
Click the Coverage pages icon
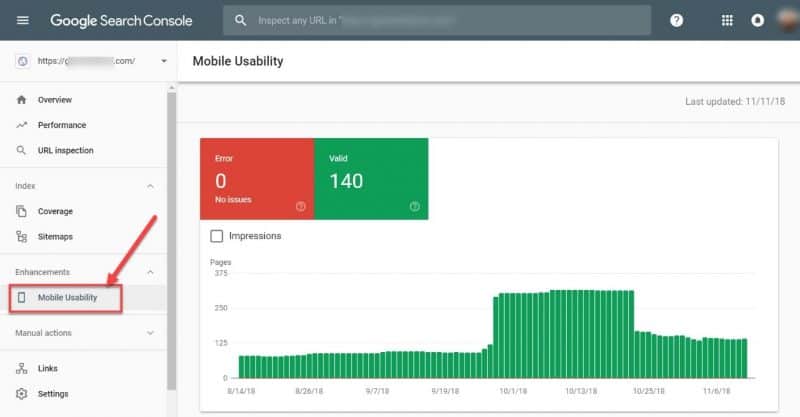coord(21,211)
